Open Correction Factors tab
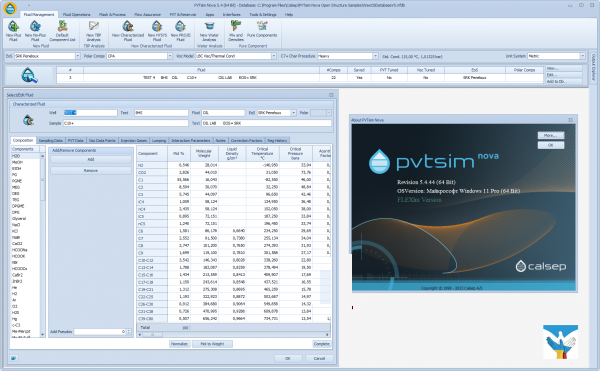 tap(246, 141)
